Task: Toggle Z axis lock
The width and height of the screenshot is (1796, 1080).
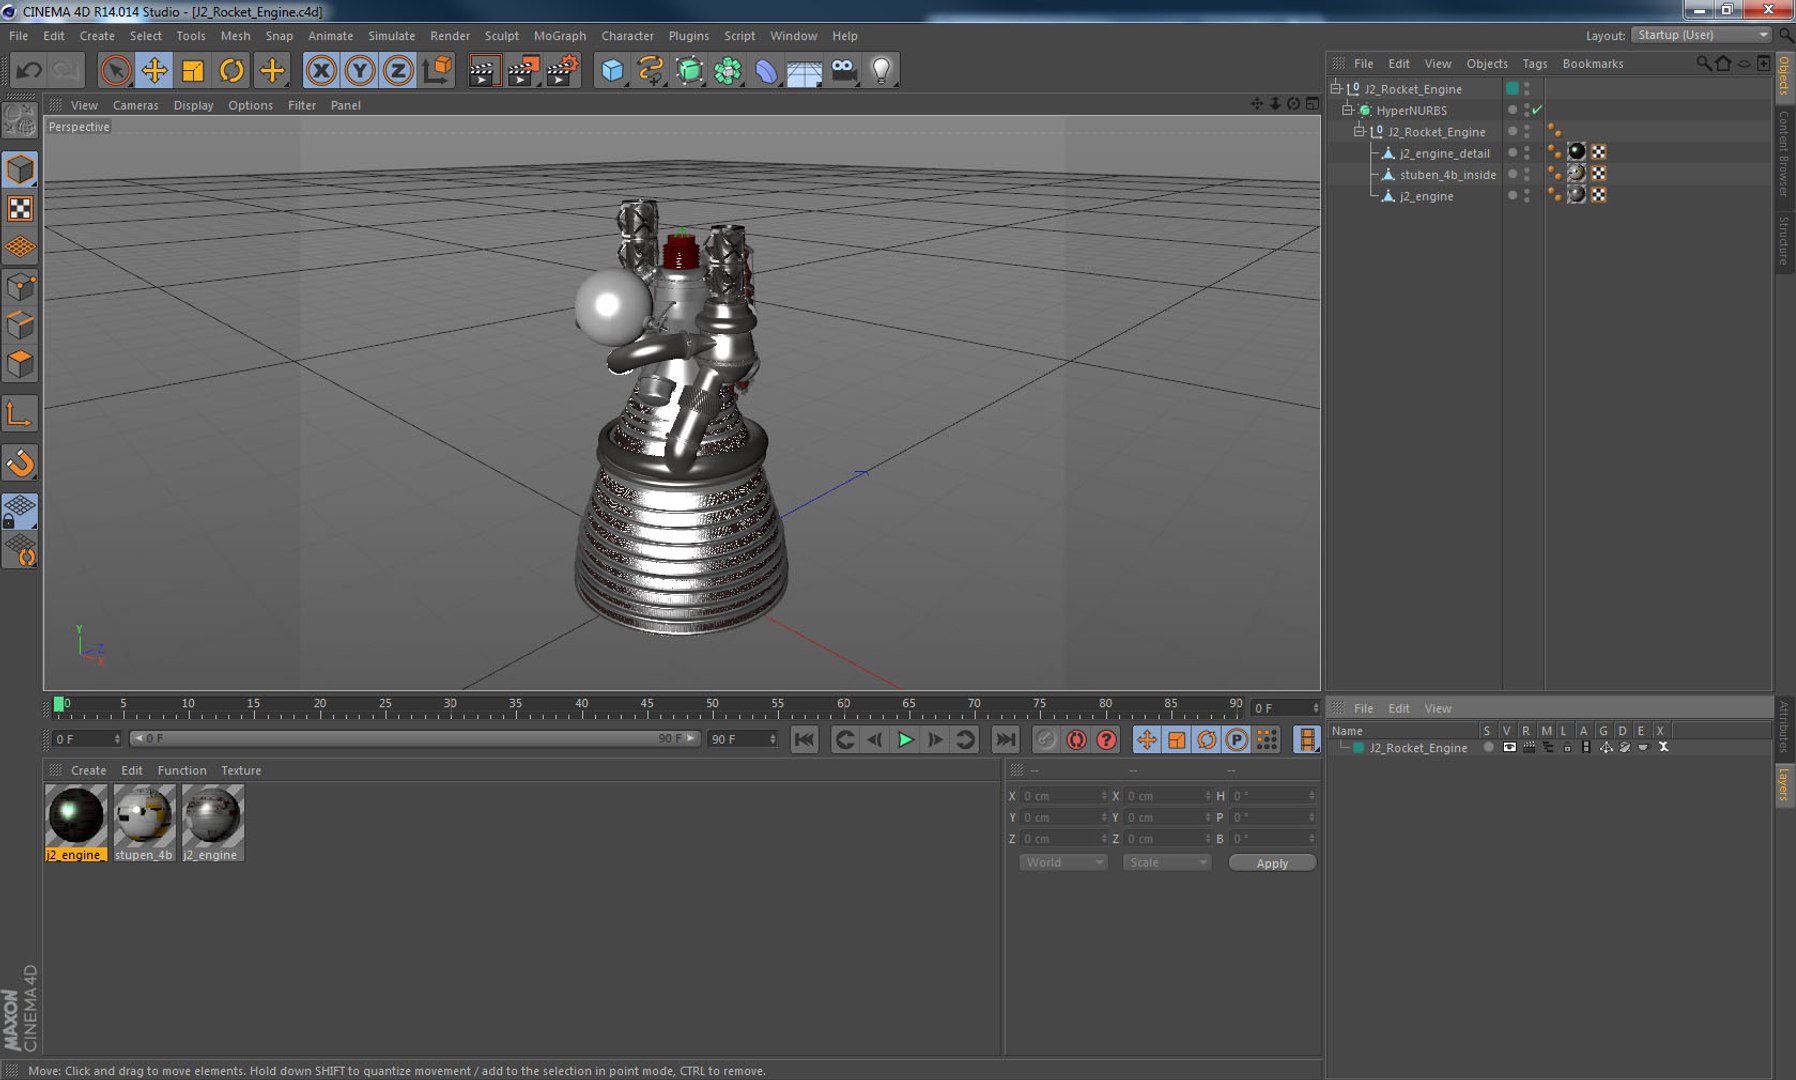Action: 398,70
